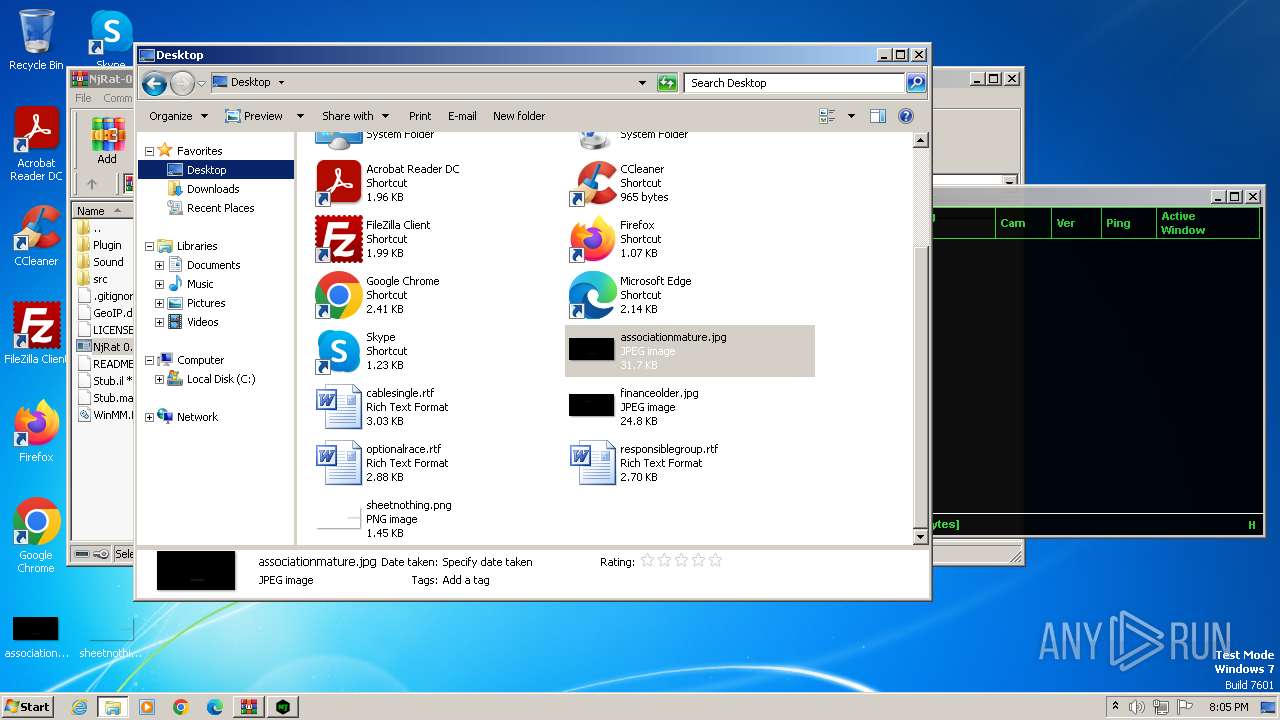
Task: Select associationmature.jpg in Explorer list
Action: coord(690,351)
